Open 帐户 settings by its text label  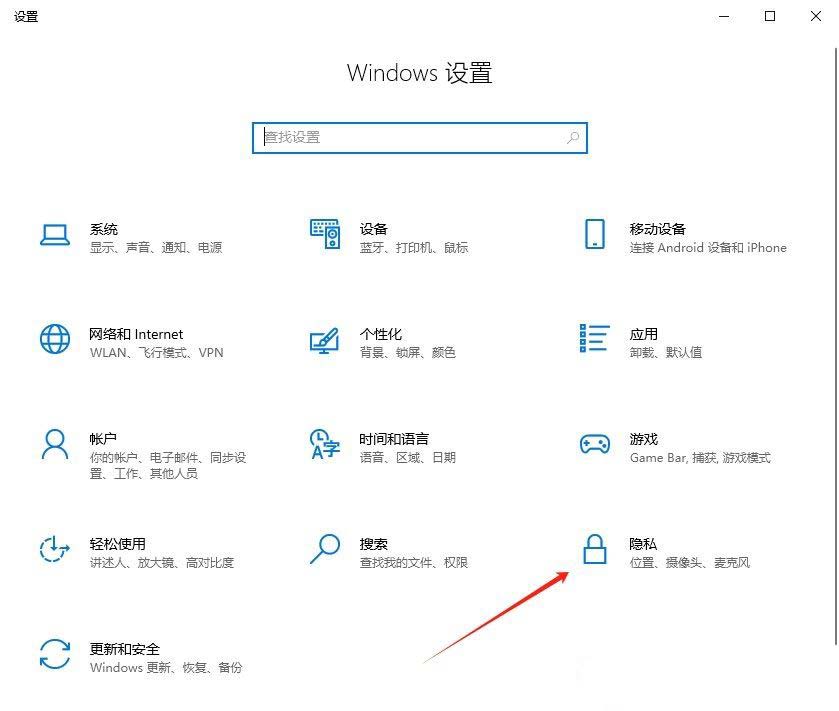pyautogui.click(x=103, y=438)
